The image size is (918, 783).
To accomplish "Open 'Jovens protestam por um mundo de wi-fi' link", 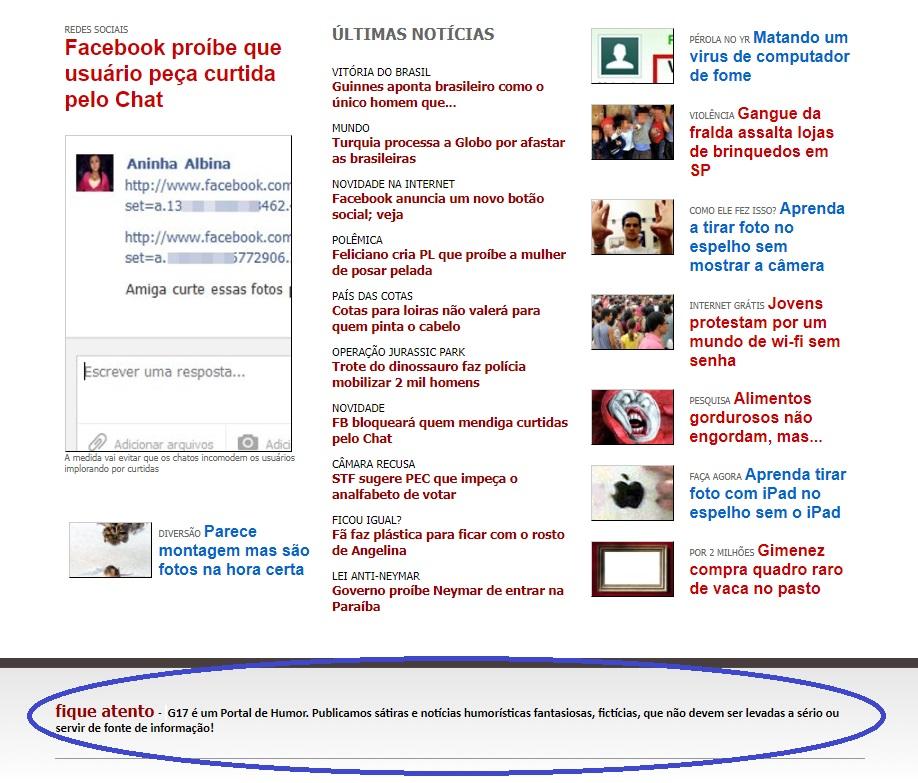I will coord(765,332).
